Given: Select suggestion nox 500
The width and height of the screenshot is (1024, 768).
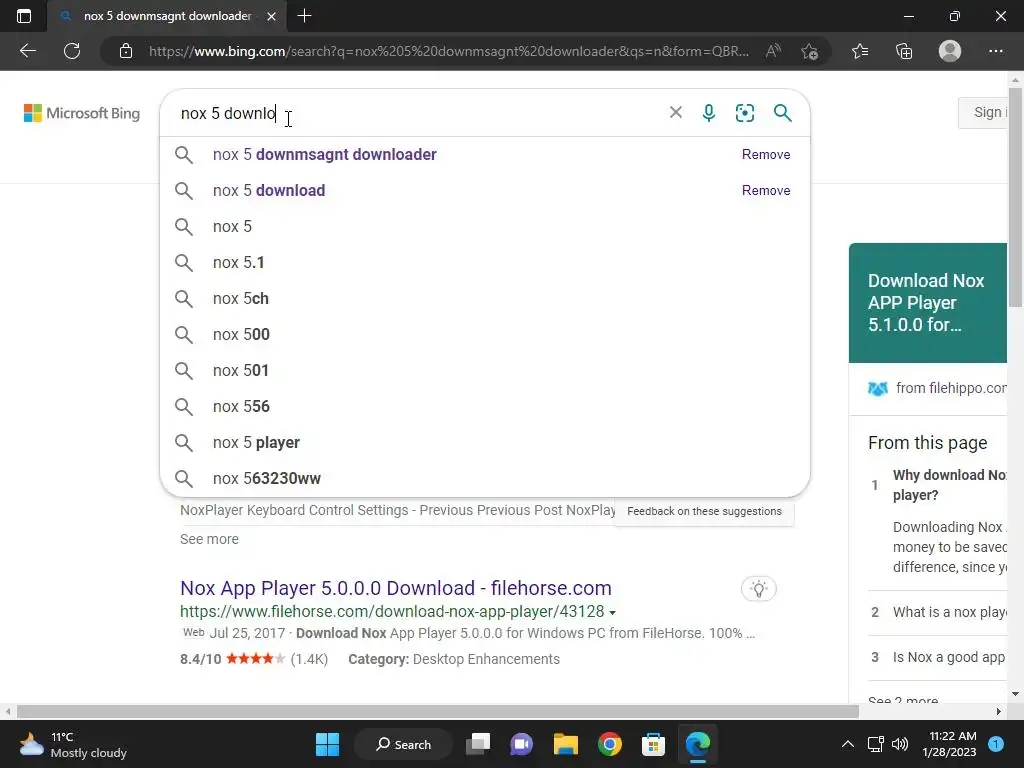Looking at the screenshot, I should point(485,334).
